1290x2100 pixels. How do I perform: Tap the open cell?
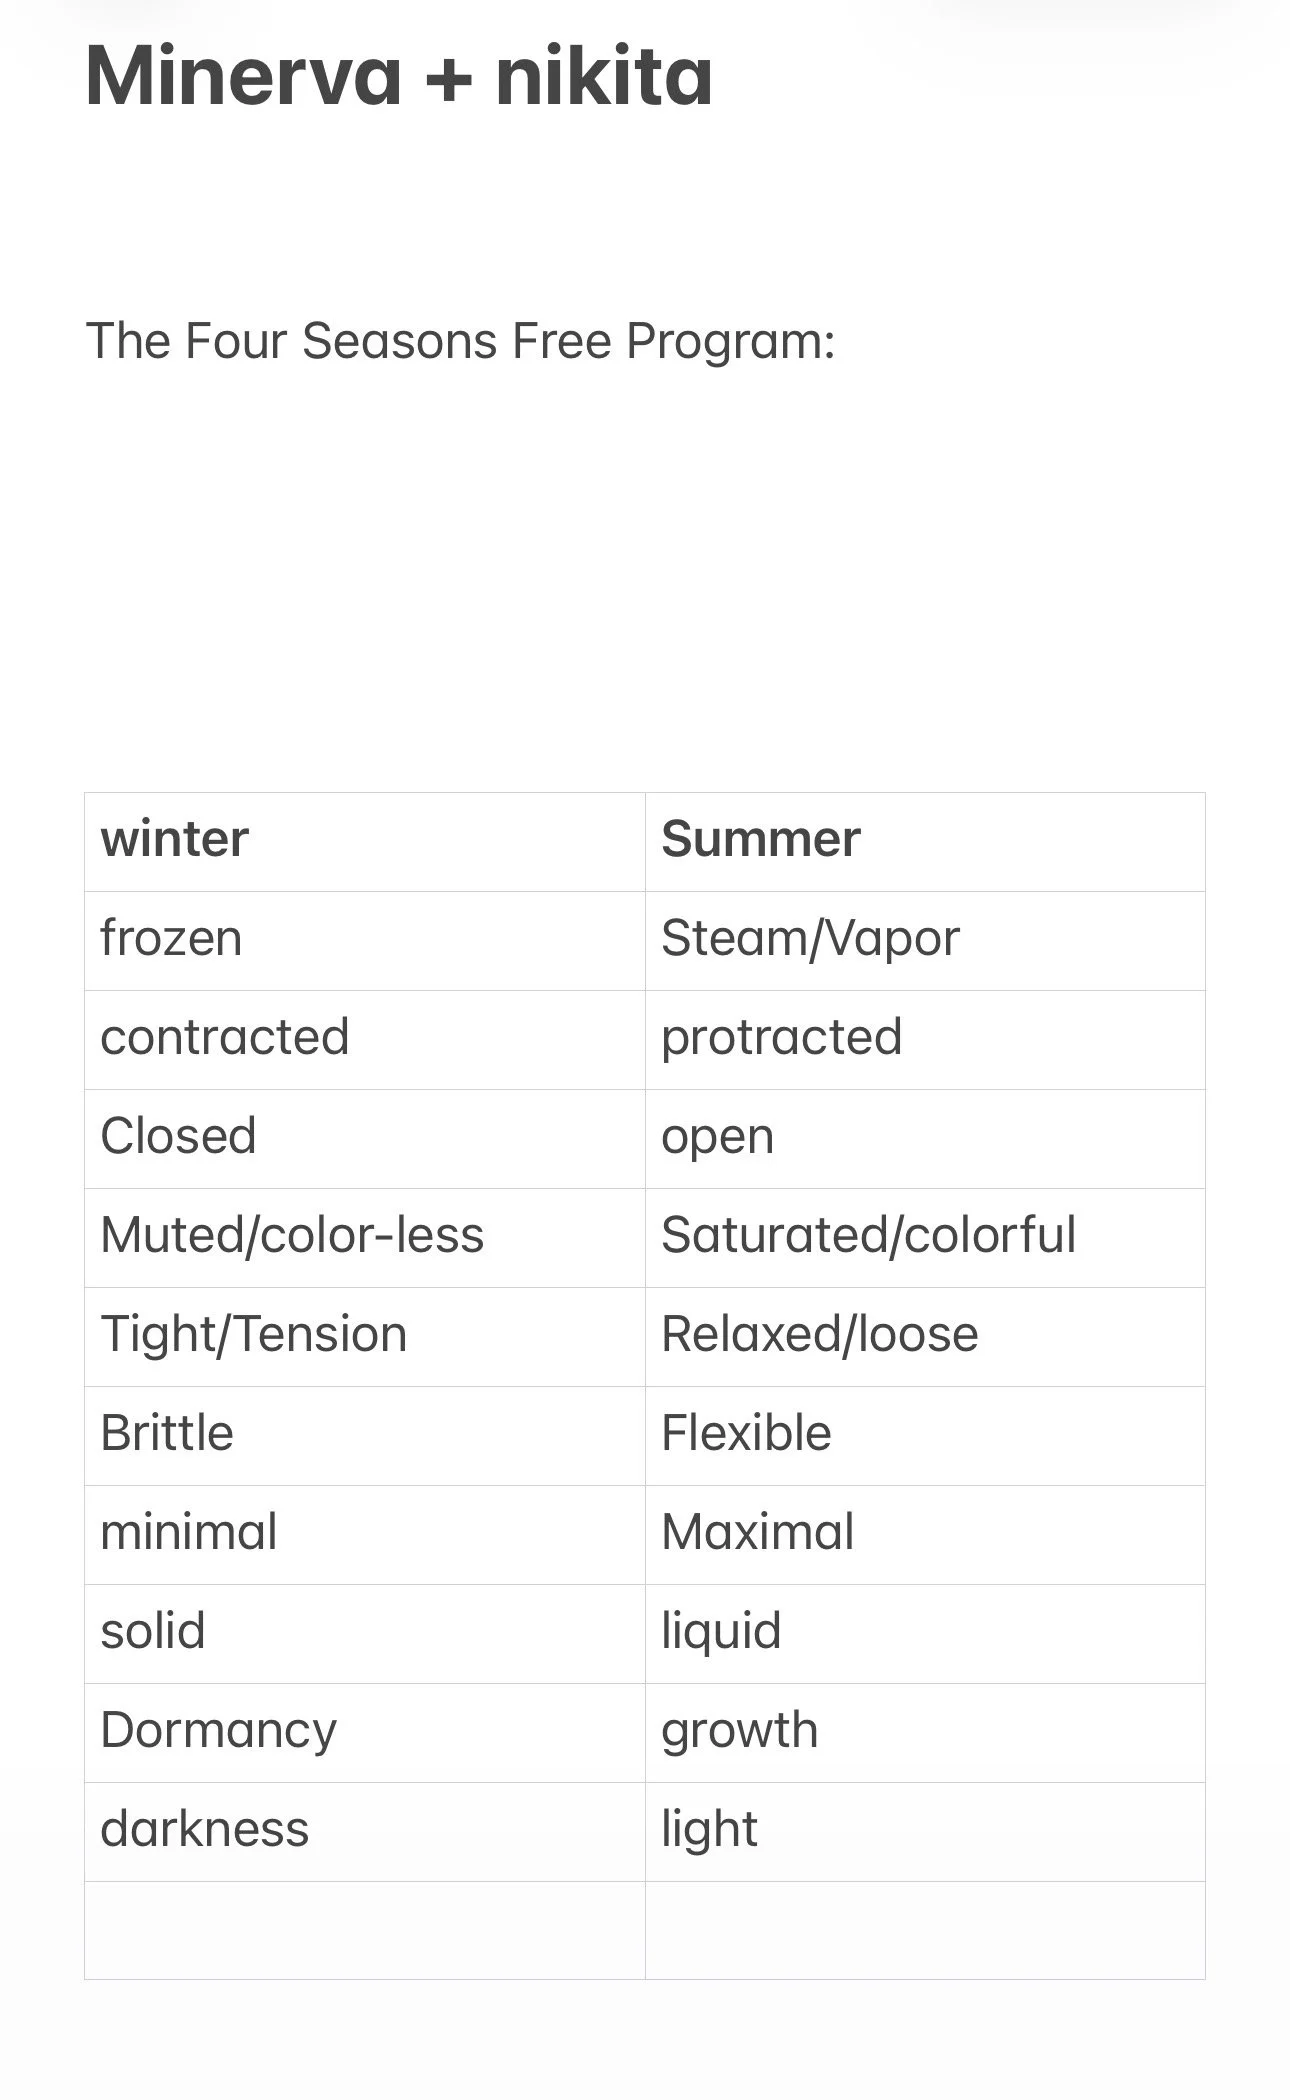(925, 1139)
